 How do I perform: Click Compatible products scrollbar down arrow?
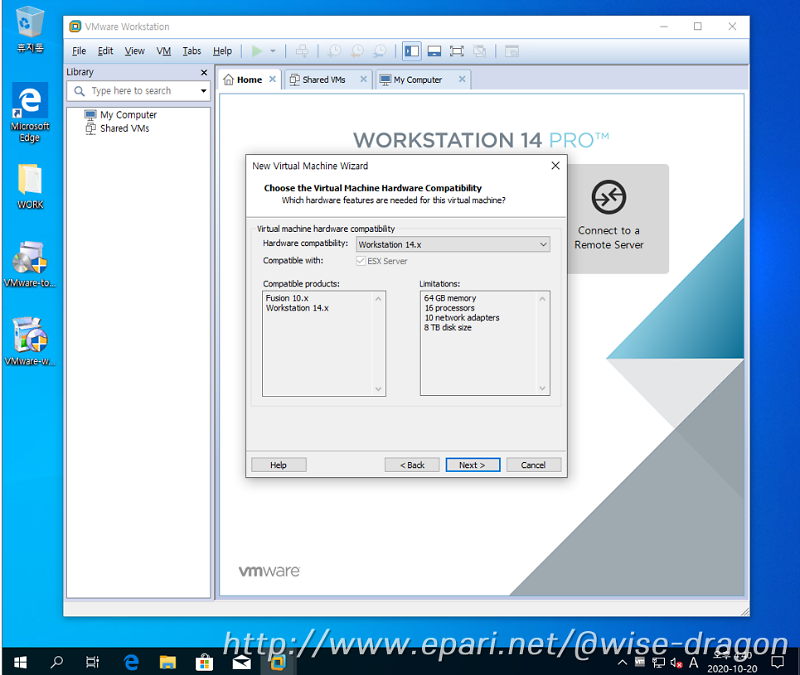point(378,389)
